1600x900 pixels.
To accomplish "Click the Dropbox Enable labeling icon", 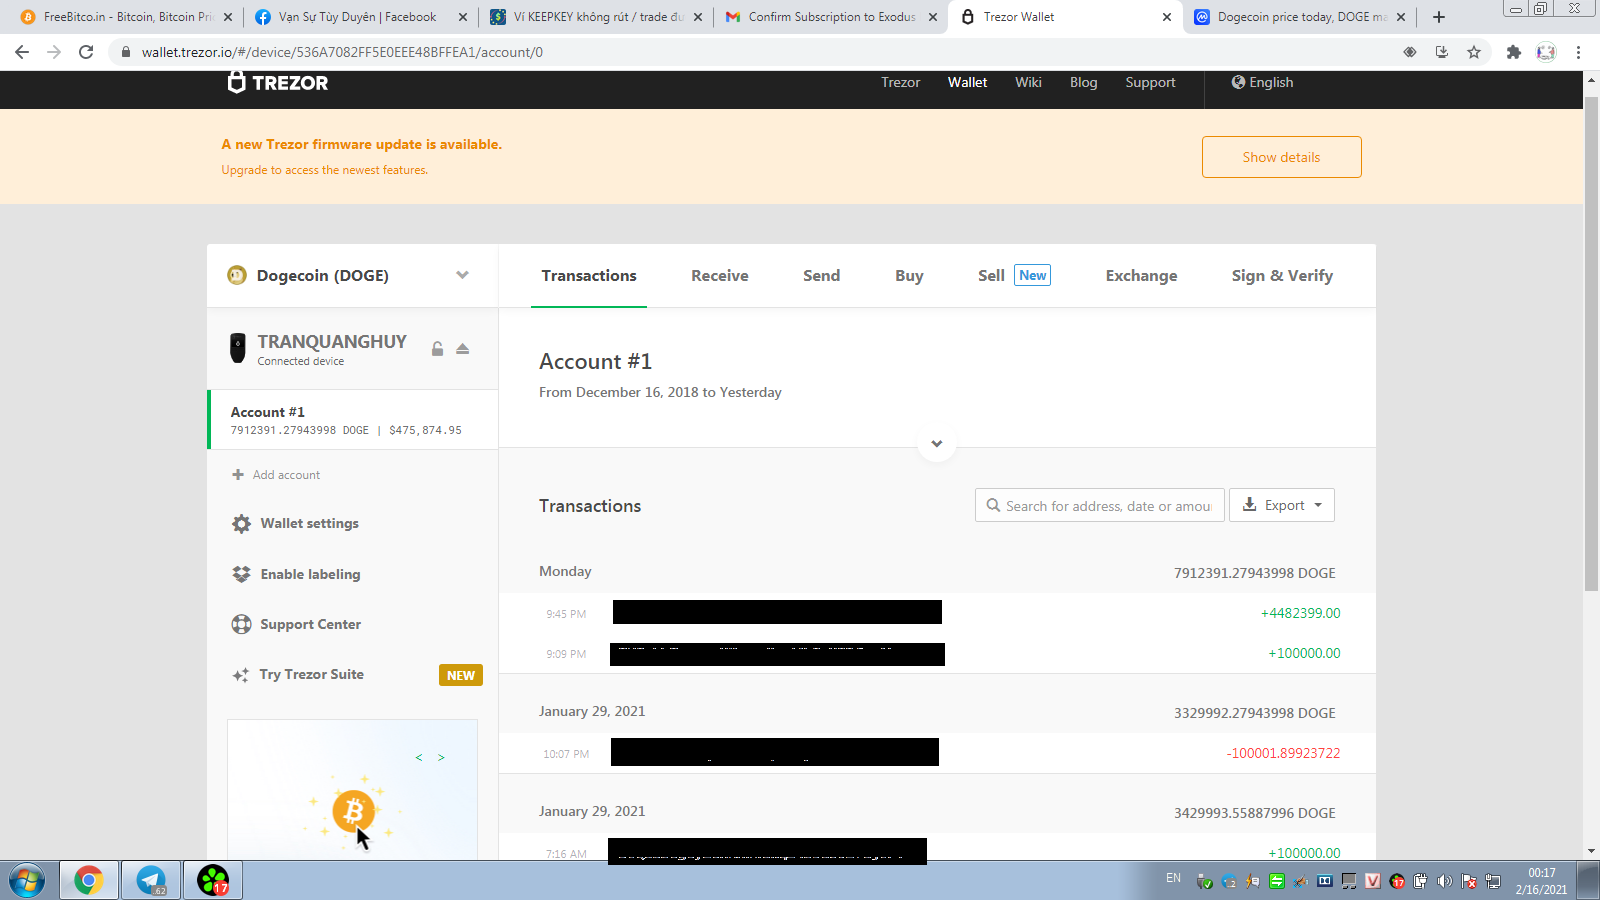I will pos(241,574).
